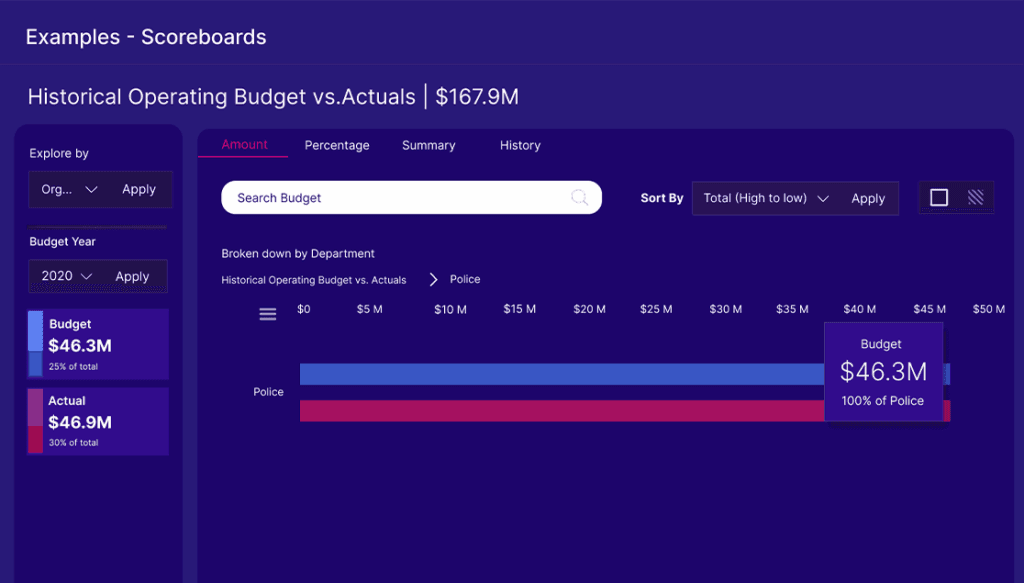Viewport: 1024px width, 583px height.
Task: Open the Budget Year 2020 dropdown
Action: [x=67, y=276]
